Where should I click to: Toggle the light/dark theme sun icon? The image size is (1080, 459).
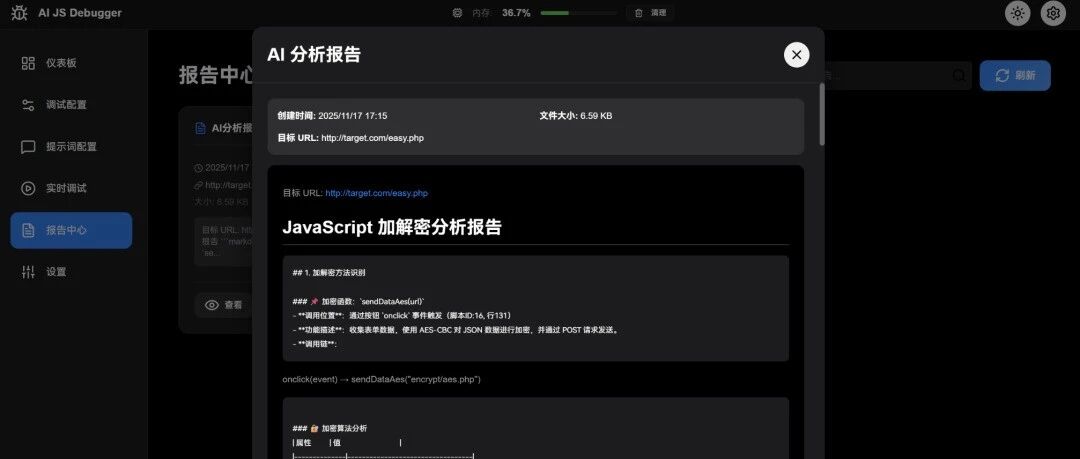pos(1018,13)
